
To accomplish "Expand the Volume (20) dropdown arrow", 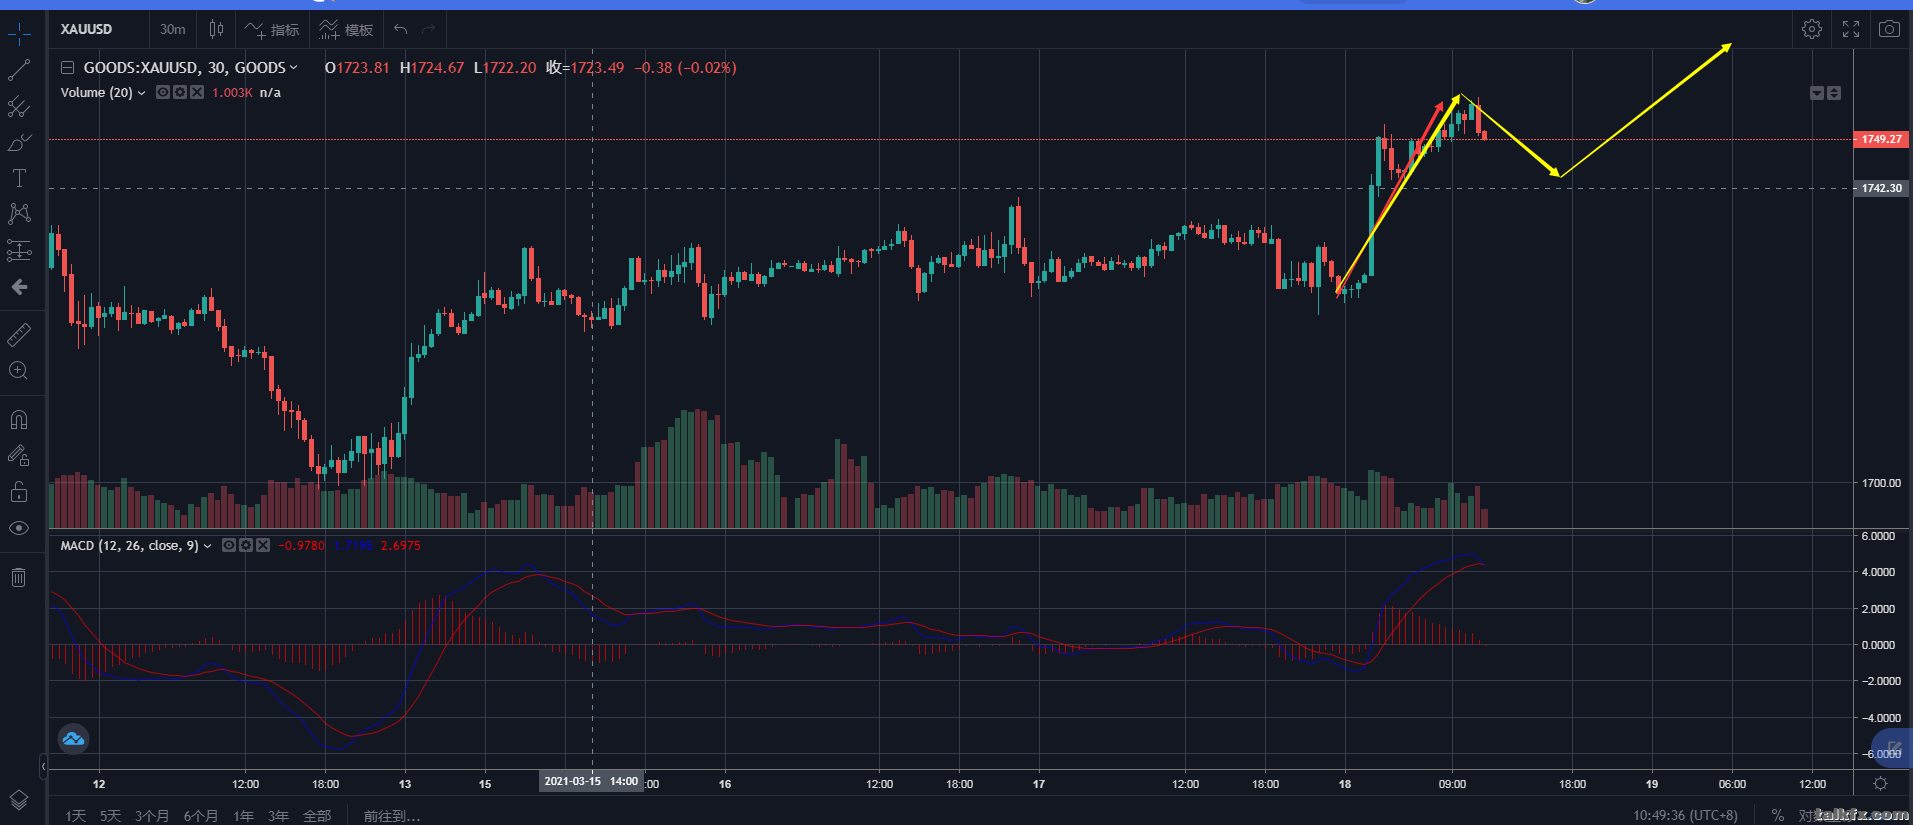I will click(141, 93).
